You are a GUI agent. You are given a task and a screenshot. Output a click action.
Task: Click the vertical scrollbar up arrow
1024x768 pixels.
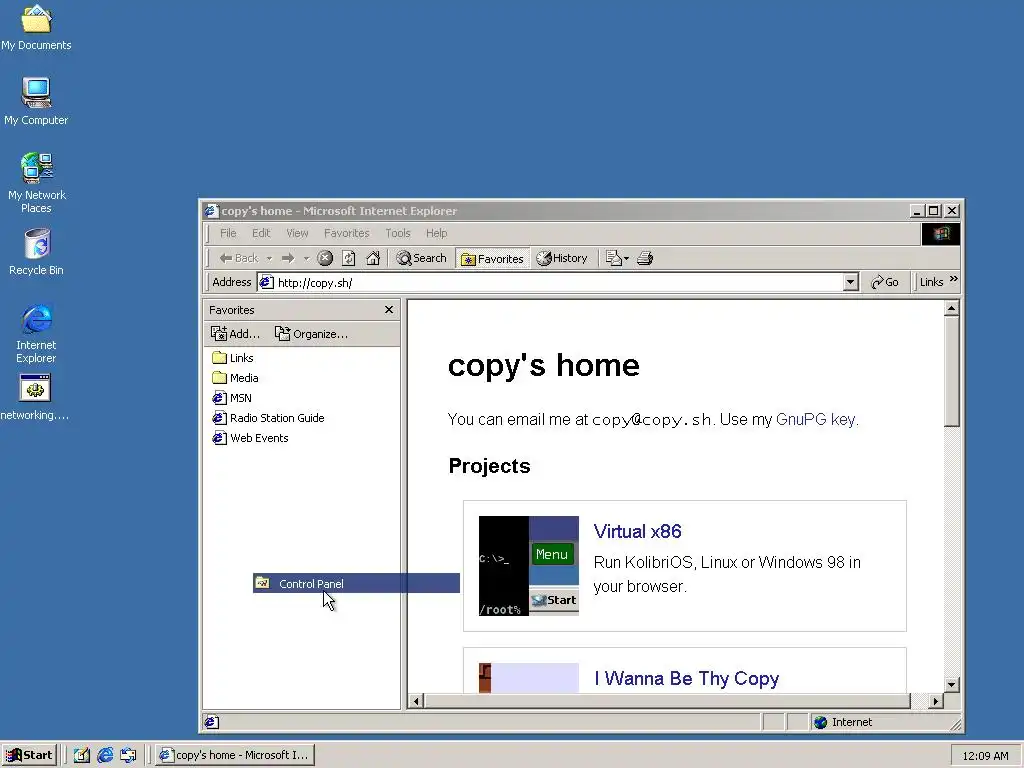pyautogui.click(x=952, y=308)
